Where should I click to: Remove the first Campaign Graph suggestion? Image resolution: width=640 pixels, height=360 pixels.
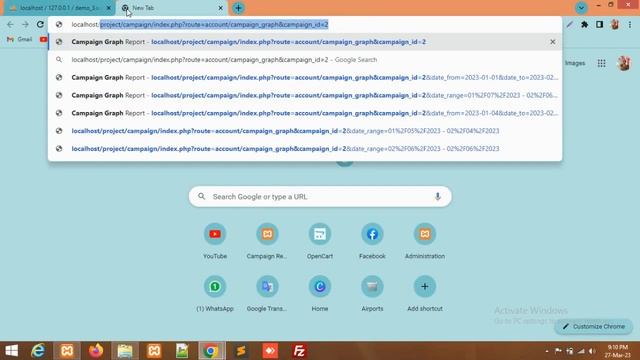(x=552, y=42)
